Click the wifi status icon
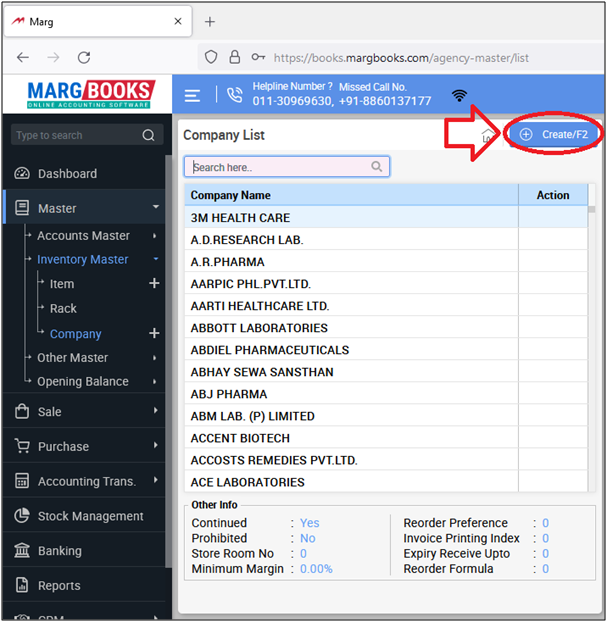 coord(459,96)
